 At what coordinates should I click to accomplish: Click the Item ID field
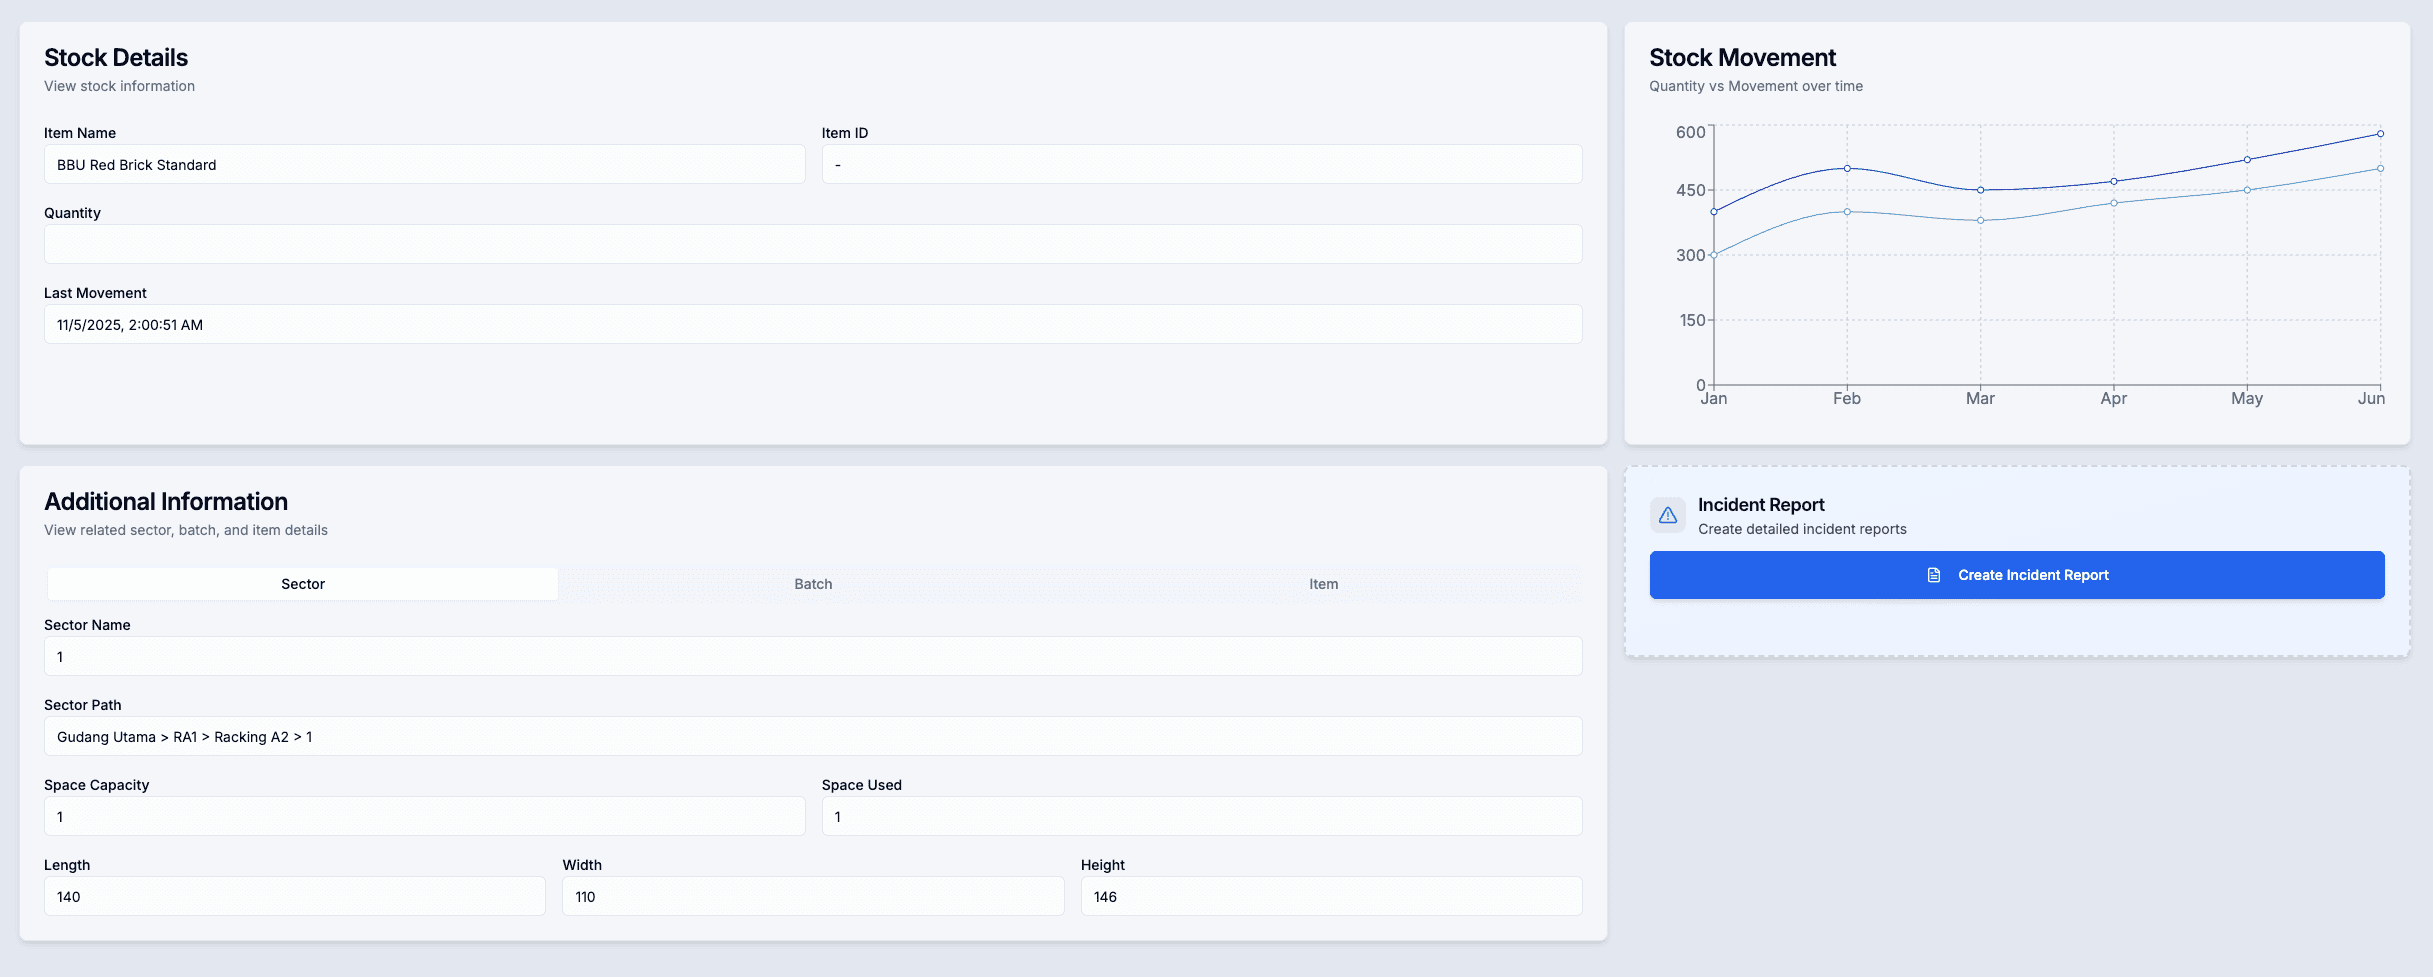[1200, 164]
